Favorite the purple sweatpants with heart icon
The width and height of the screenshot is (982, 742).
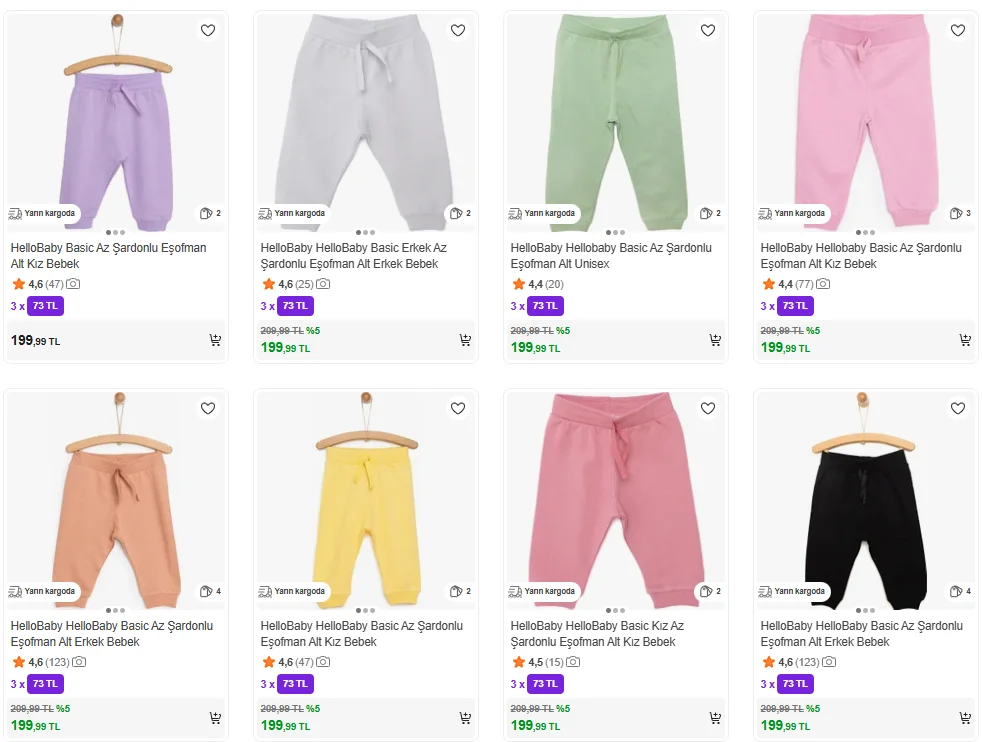(208, 30)
